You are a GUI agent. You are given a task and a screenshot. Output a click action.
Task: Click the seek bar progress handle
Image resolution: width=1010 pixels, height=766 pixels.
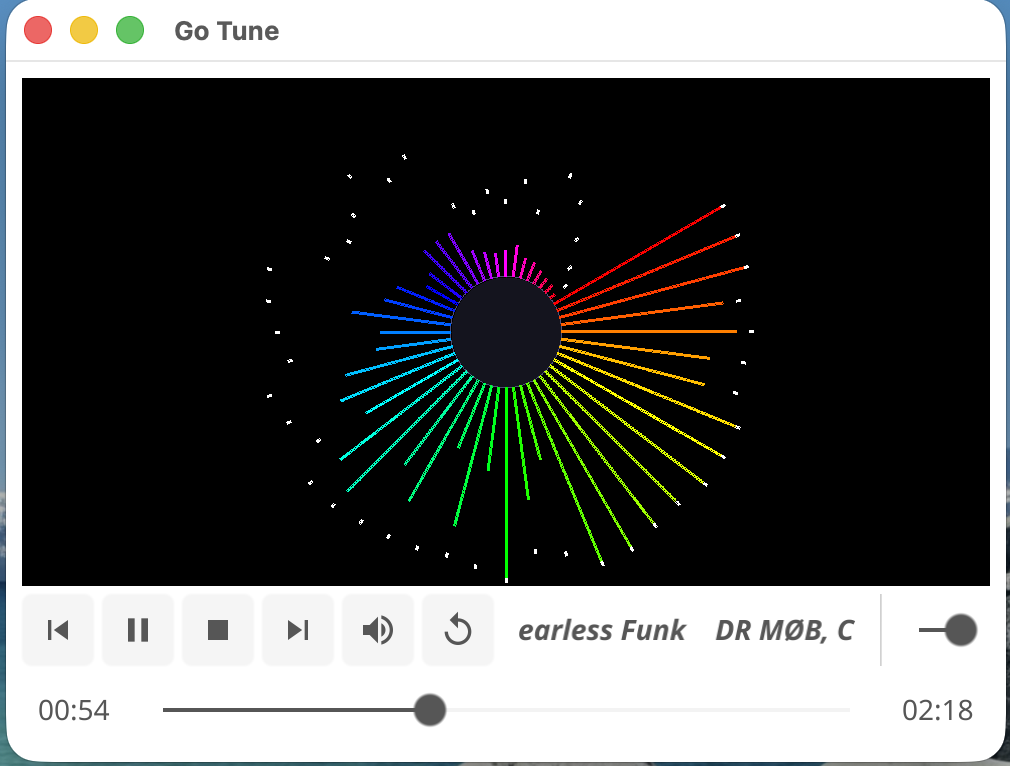coord(430,710)
